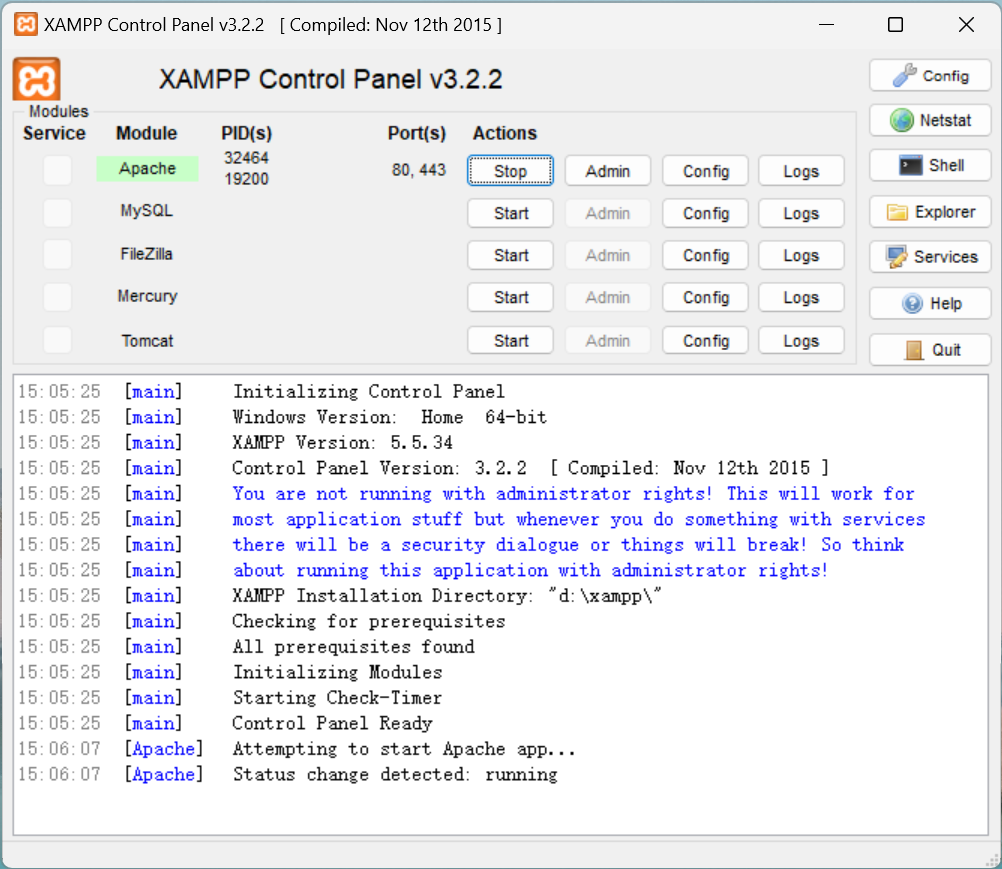This screenshot has width=1002, height=869.
Task: Open FileZilla Config menu
Action: (x=705, y=255)
